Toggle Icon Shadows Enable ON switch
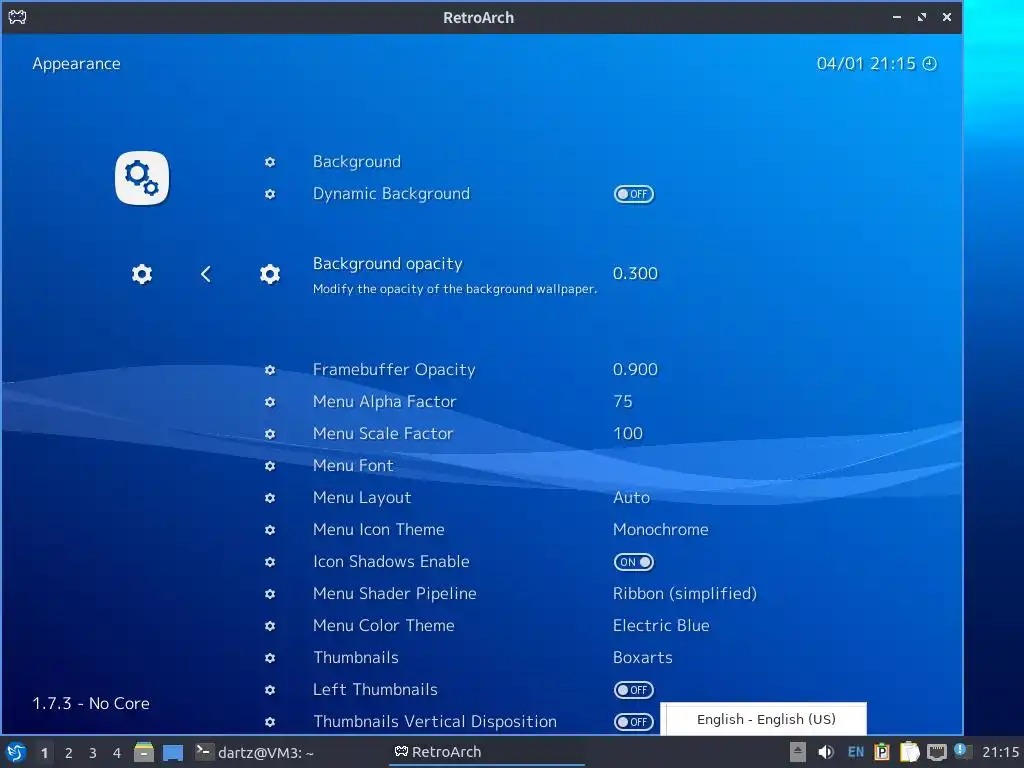The height and width of the screenshot is (768, 1024). pos(633,562)
